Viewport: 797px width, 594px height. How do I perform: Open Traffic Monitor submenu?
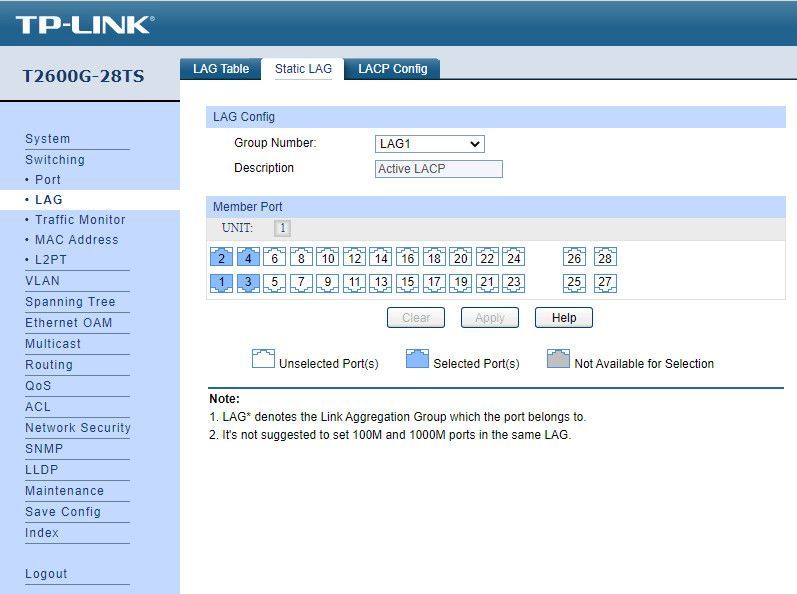pyautogui.click(x=80, y=220)
